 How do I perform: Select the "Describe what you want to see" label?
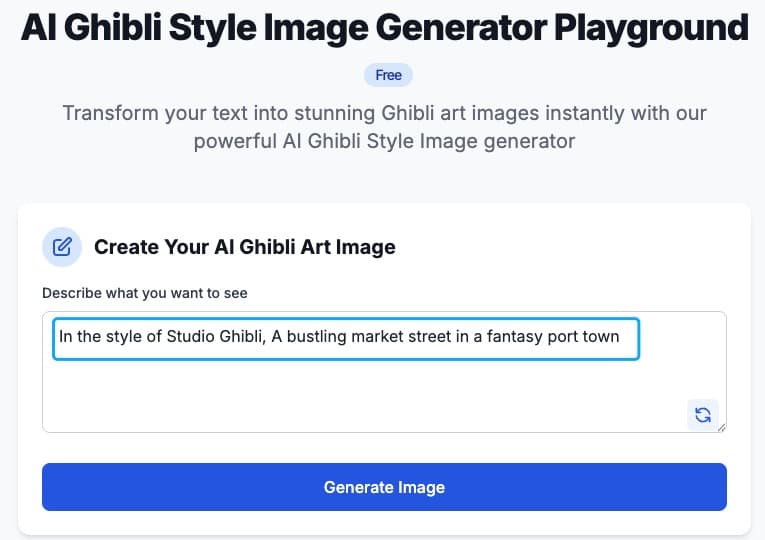tap(145, 293)
